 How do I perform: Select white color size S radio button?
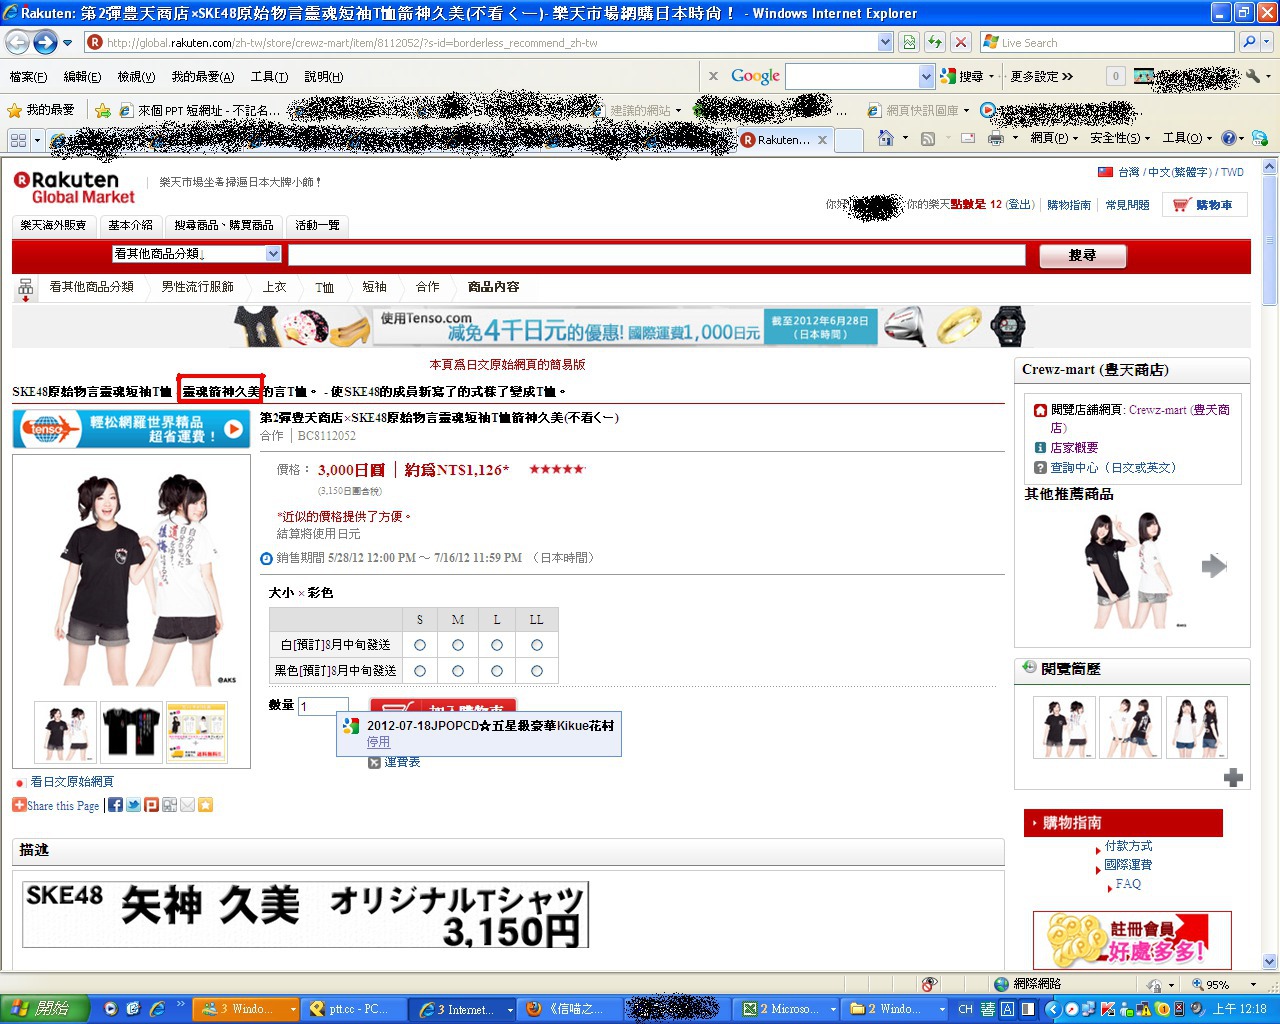(x=420, y=645)
